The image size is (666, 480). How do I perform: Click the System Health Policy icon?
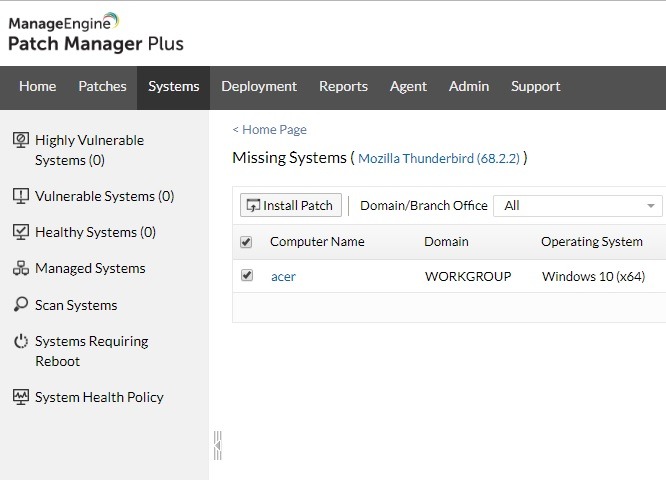click(x=21, y=397)
